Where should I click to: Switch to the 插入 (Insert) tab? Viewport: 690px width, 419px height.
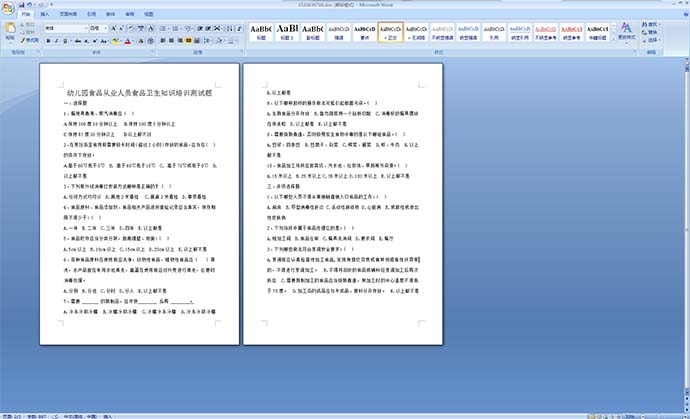point(45,16)
